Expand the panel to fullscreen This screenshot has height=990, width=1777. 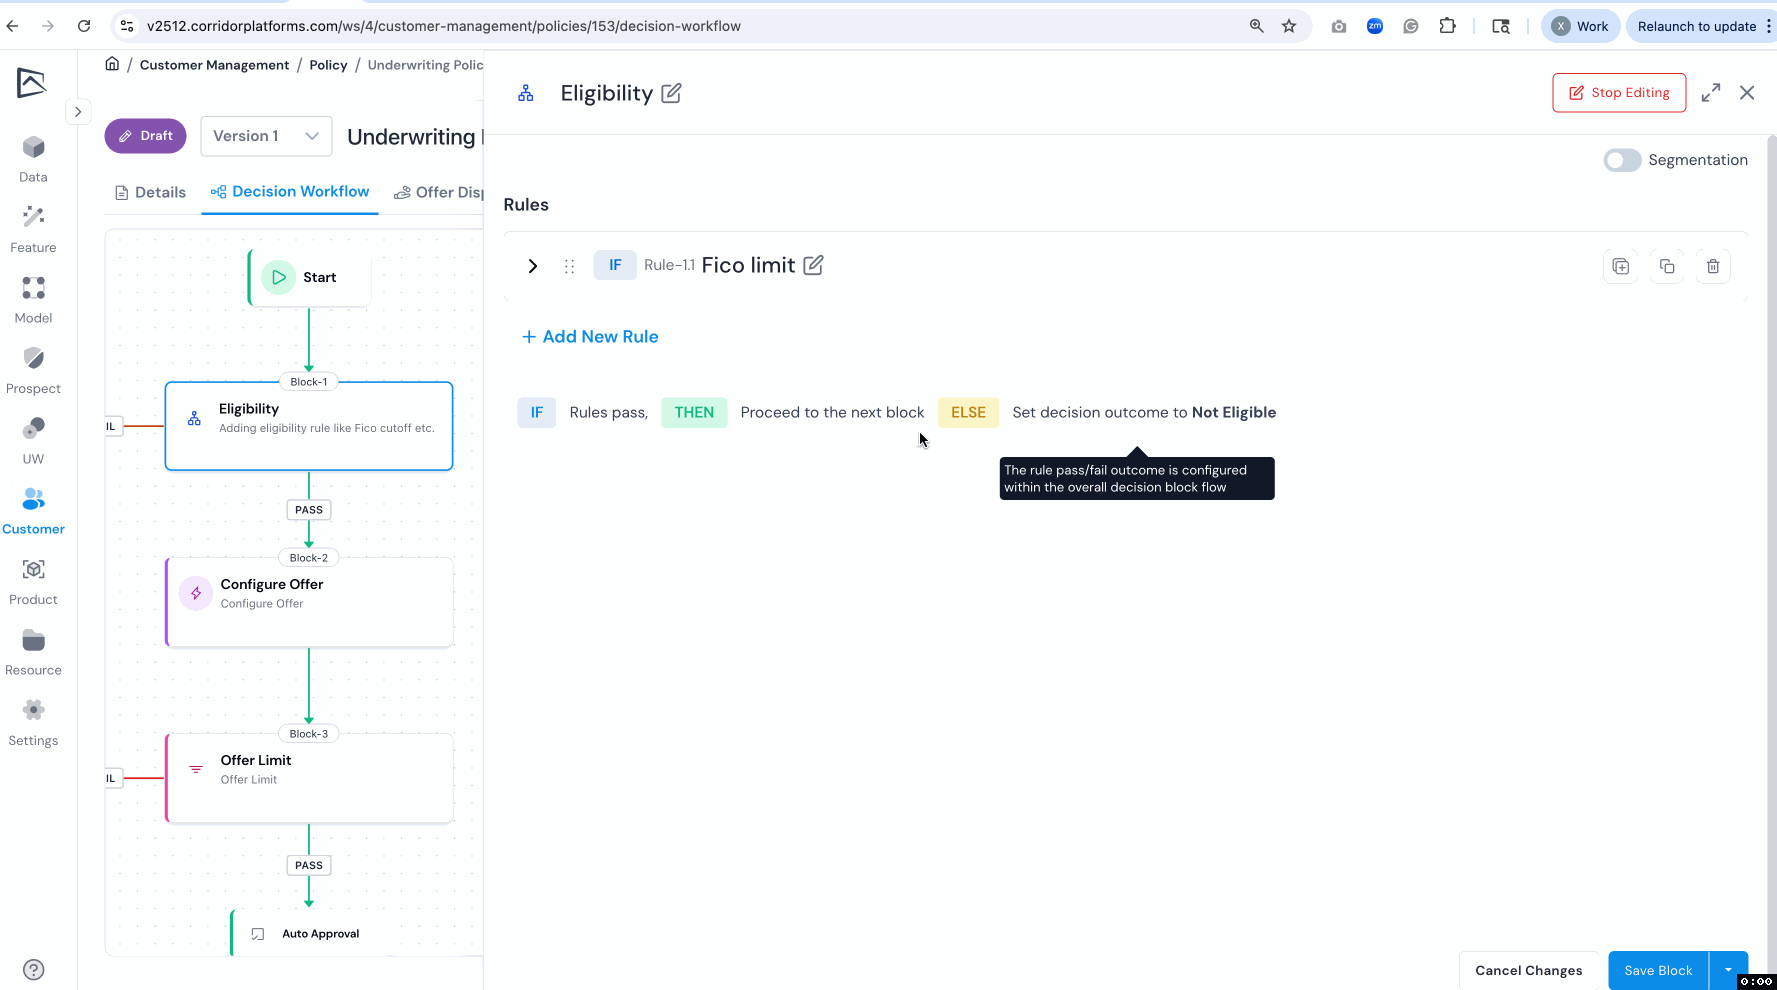click(x=1710, y=92)
